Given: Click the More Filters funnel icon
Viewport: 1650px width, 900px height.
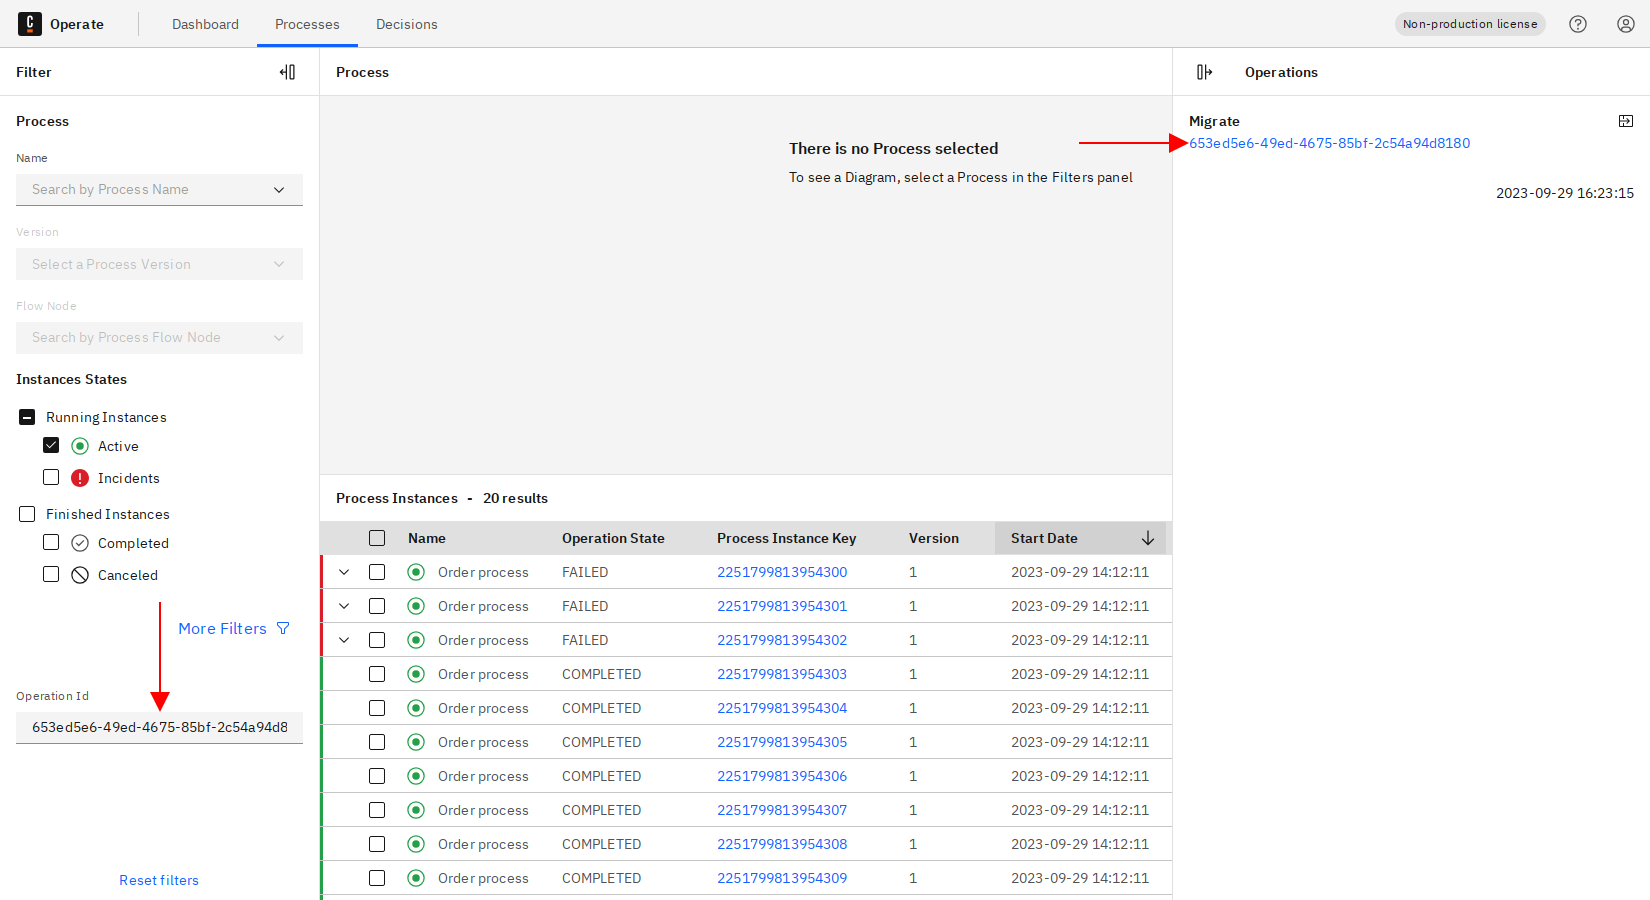Looking at the screenshot, I should tap(283, 629).
